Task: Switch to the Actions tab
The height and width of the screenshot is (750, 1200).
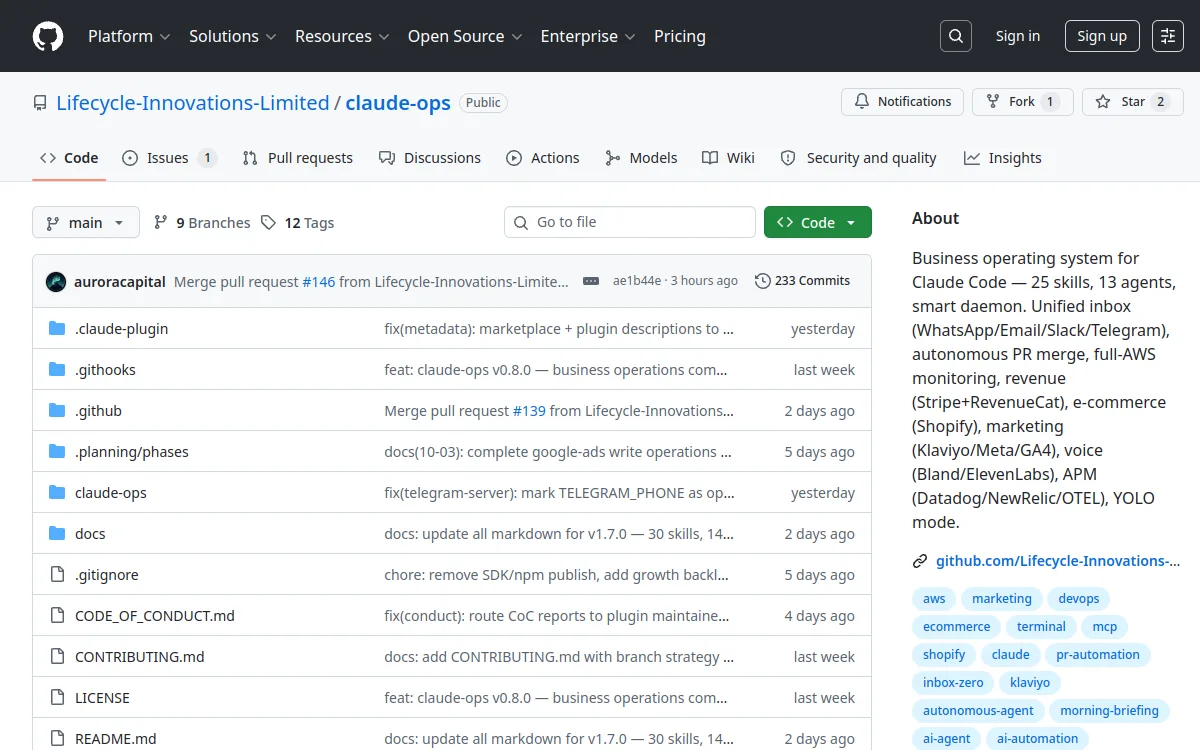Action: 543,158
